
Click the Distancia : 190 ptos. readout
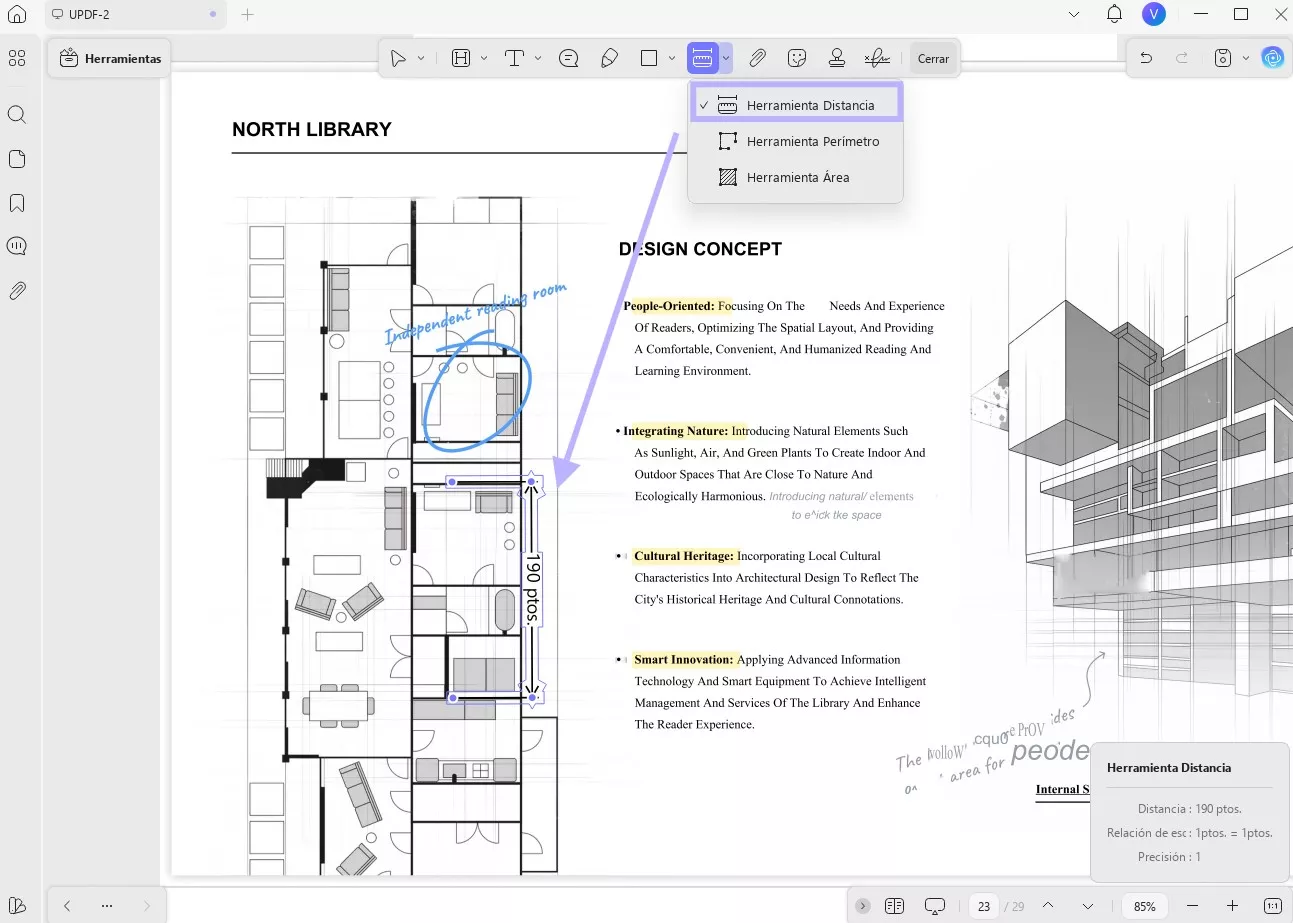[x=1190, y=808]
